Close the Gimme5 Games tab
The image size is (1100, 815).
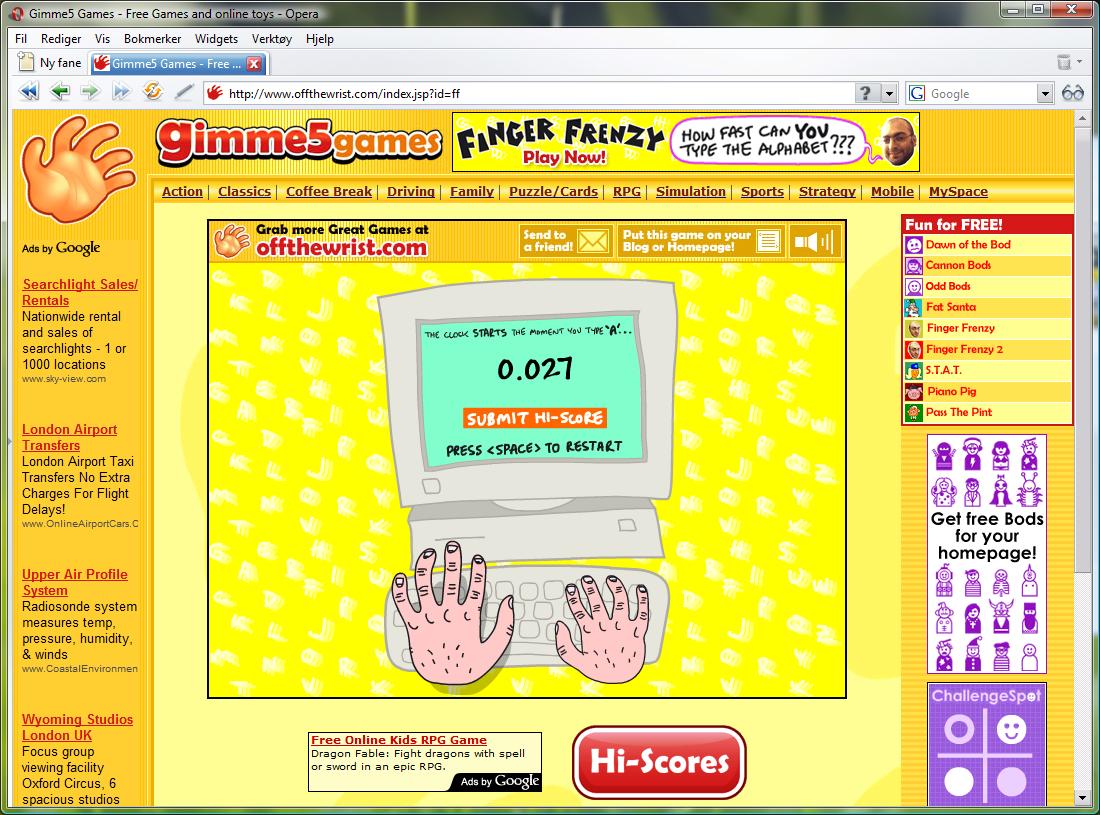tap(254, 64)
